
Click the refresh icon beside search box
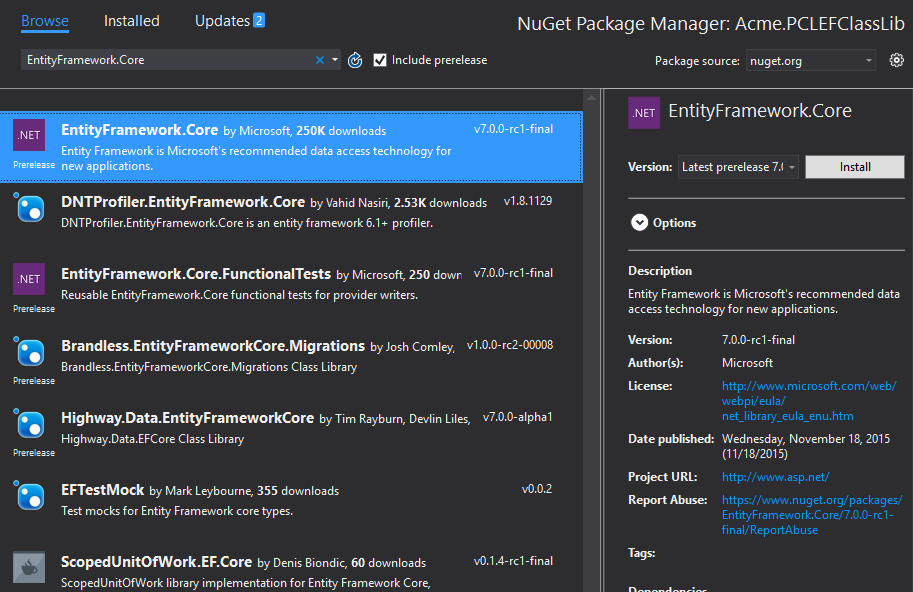pyautogui.click(x=355, y=60)
